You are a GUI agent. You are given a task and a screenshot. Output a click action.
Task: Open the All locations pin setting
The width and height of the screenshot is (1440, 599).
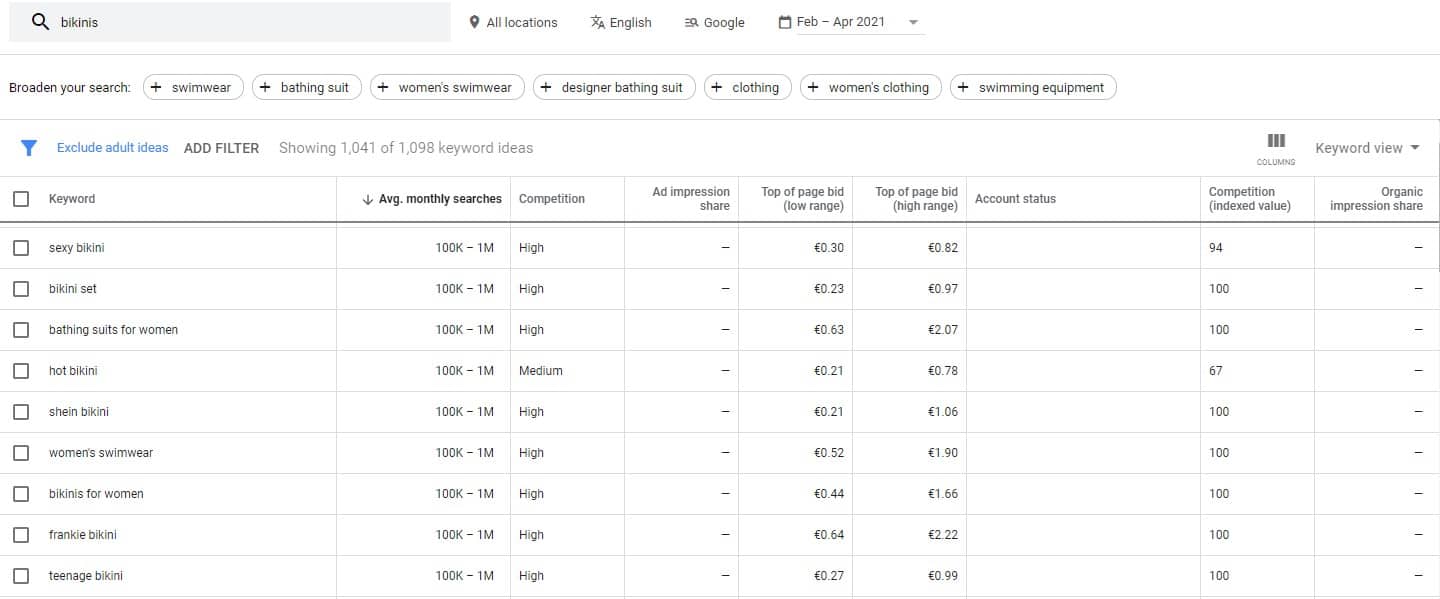[513, 22]
